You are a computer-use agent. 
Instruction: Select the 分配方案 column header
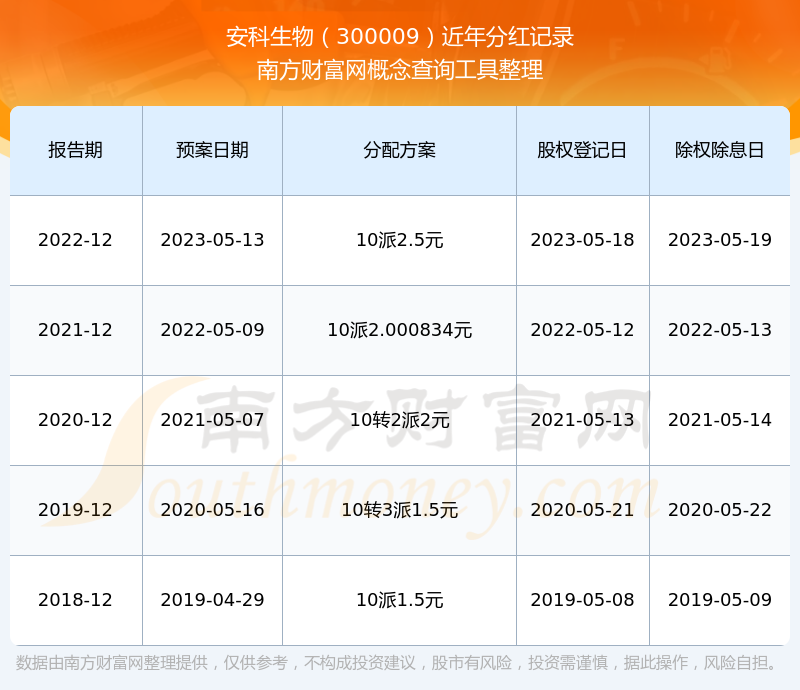point(399,150)
